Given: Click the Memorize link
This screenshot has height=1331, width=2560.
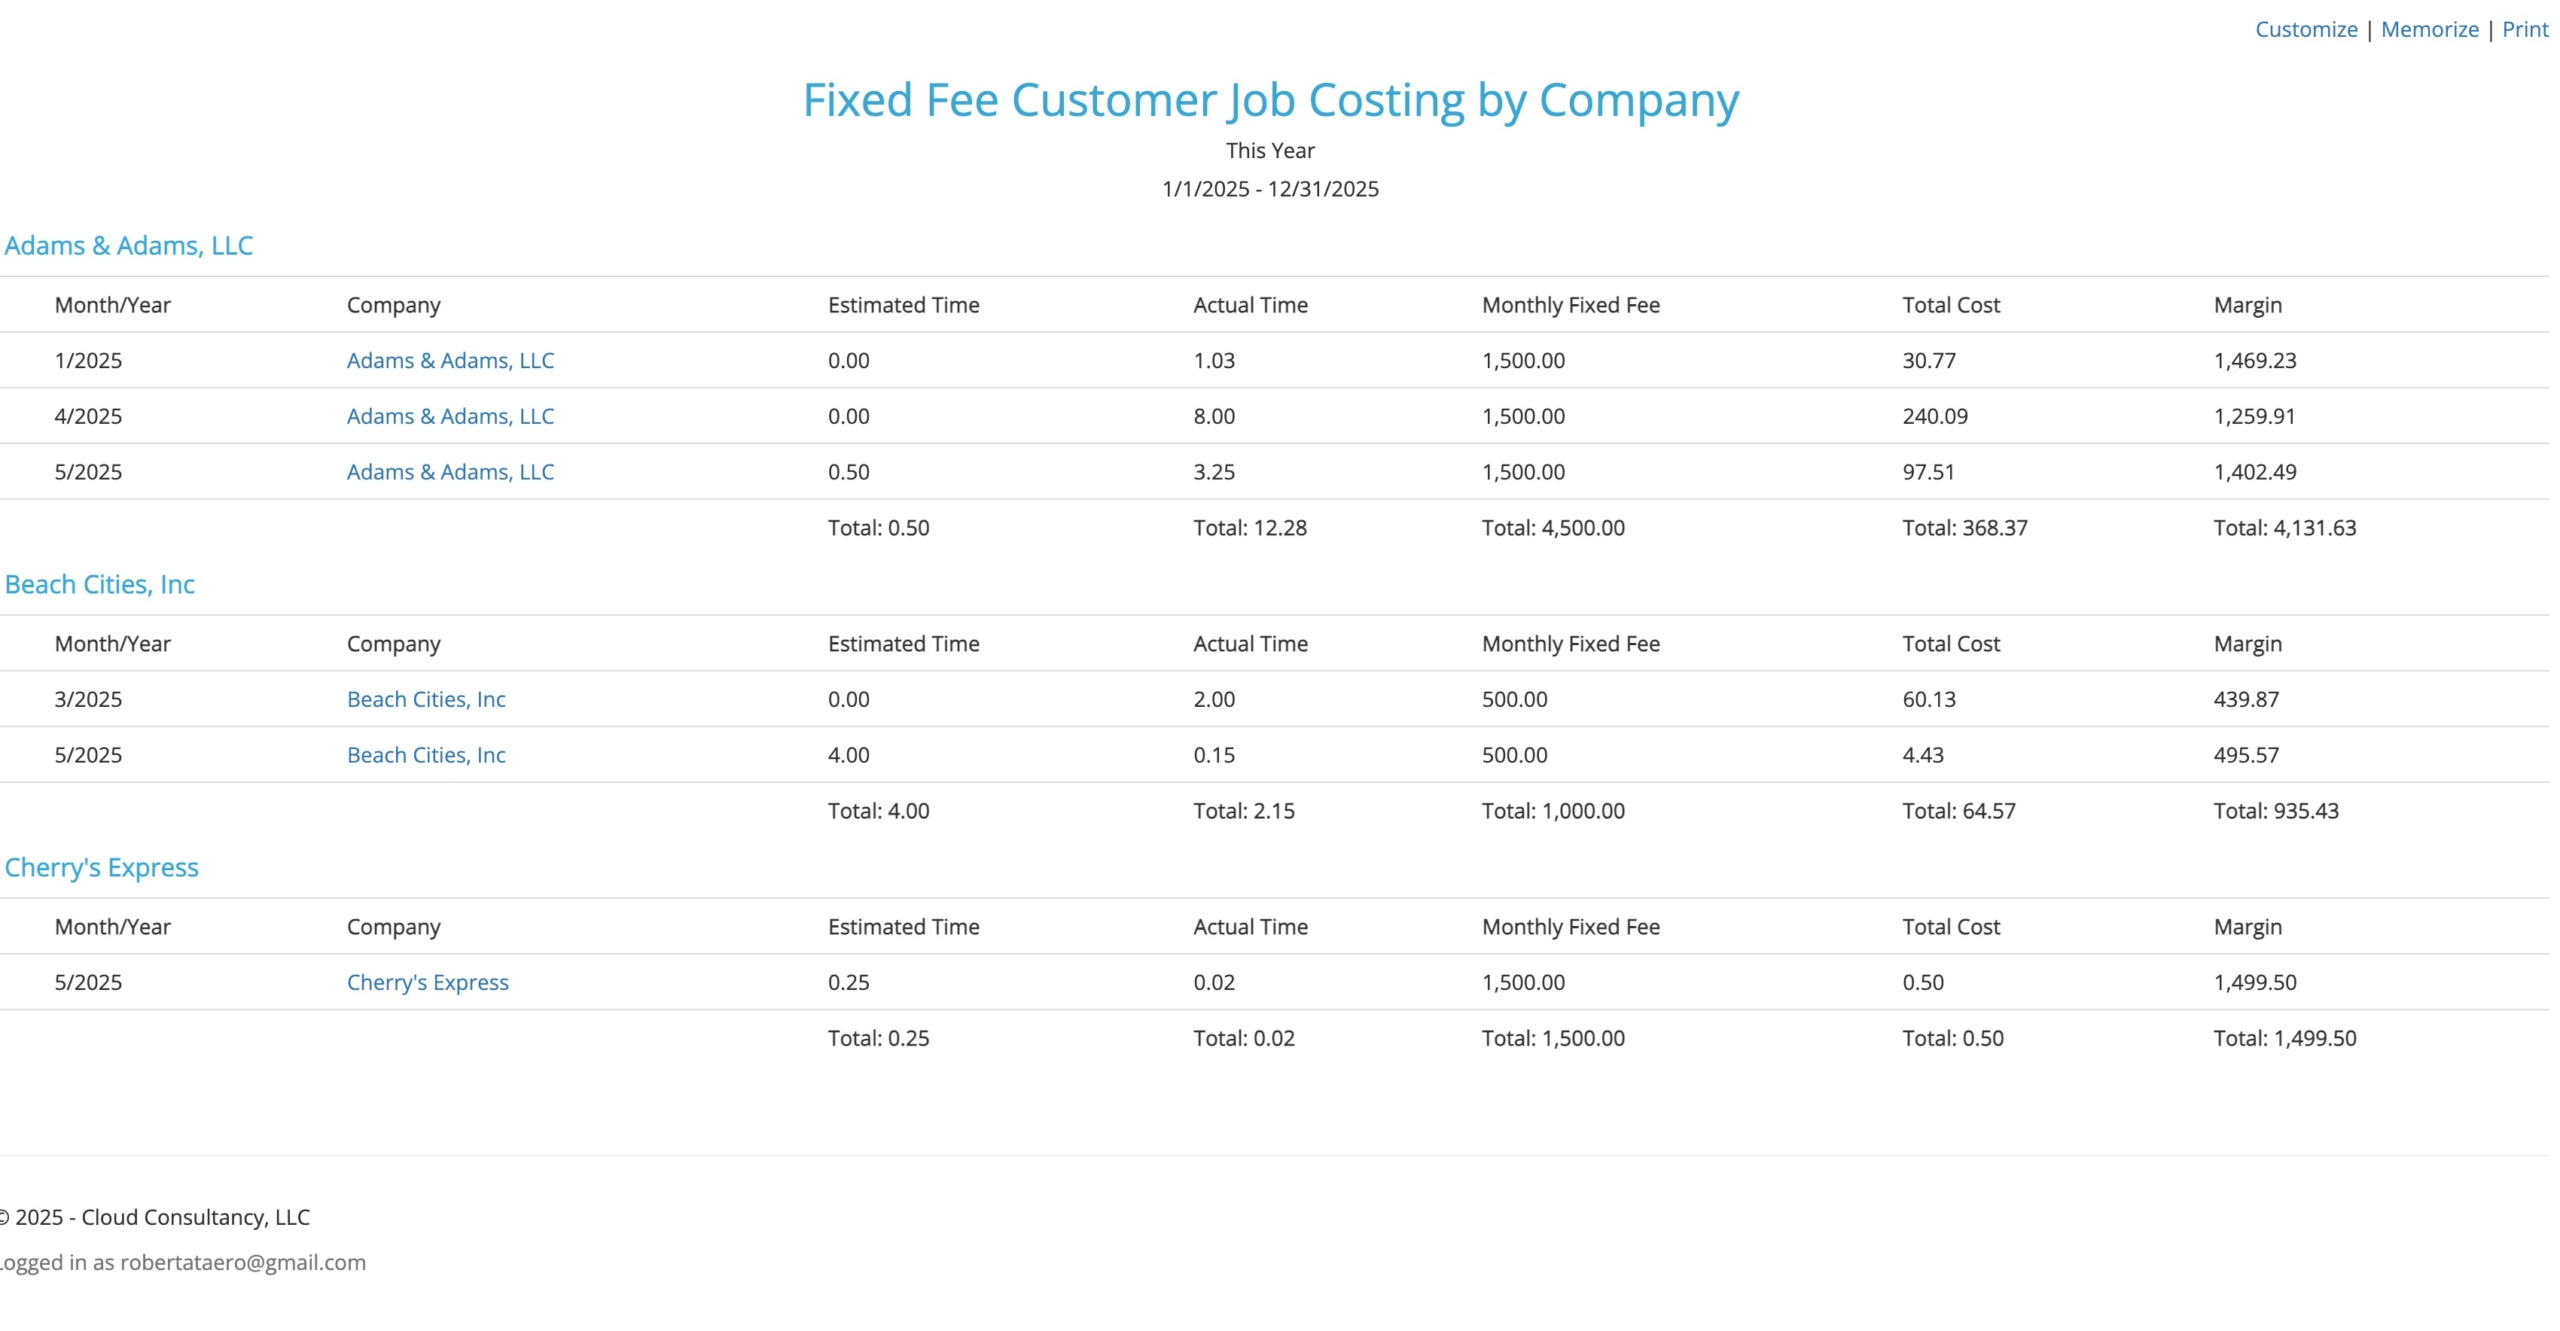Looking at the screenshot, I should 2429,29.
